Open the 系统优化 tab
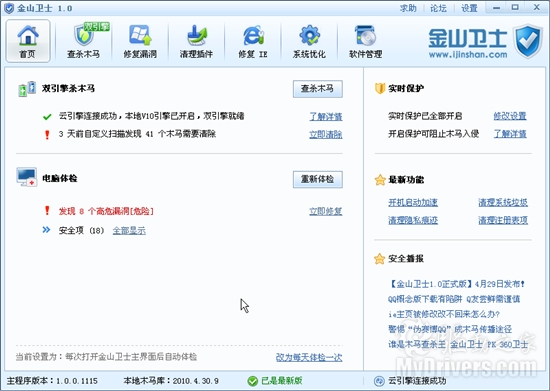 pyautogui.click(x=309, y=41)
